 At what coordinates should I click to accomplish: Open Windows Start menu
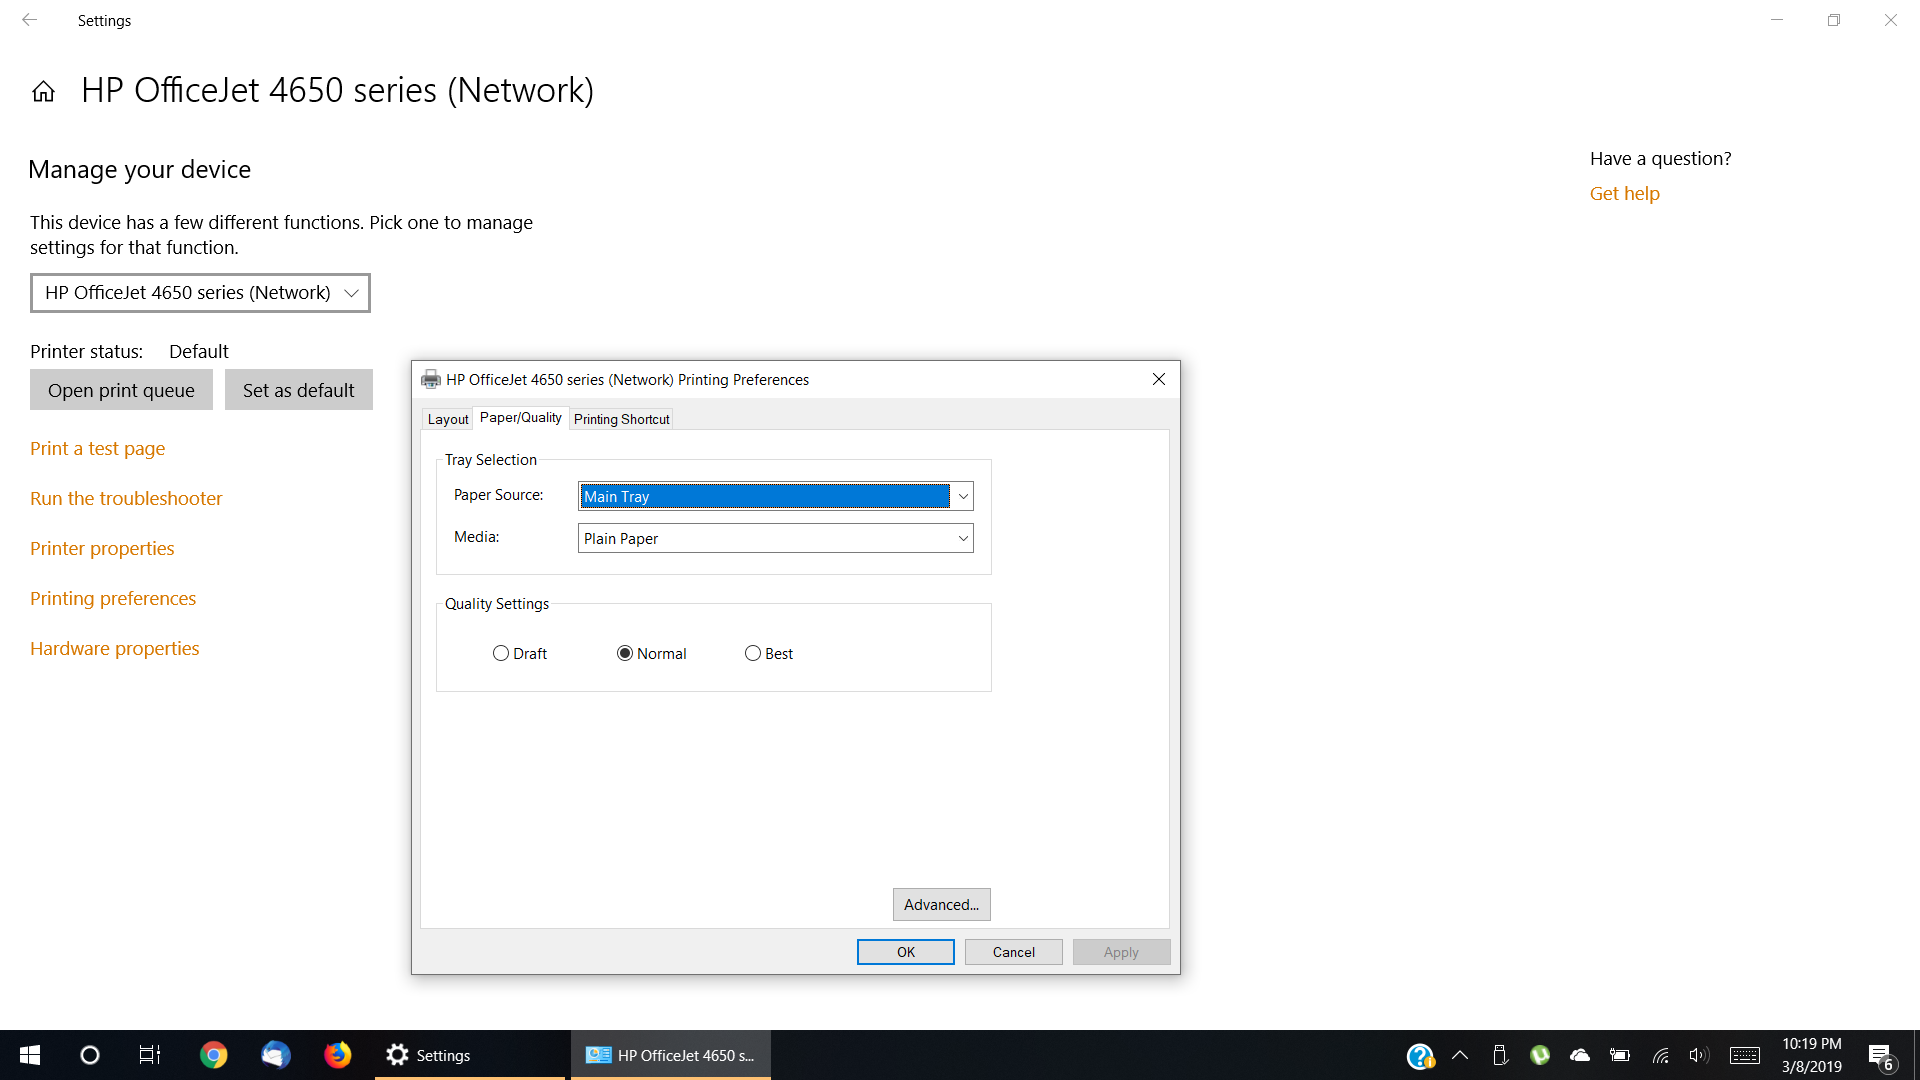click(x=30, y=1055)
